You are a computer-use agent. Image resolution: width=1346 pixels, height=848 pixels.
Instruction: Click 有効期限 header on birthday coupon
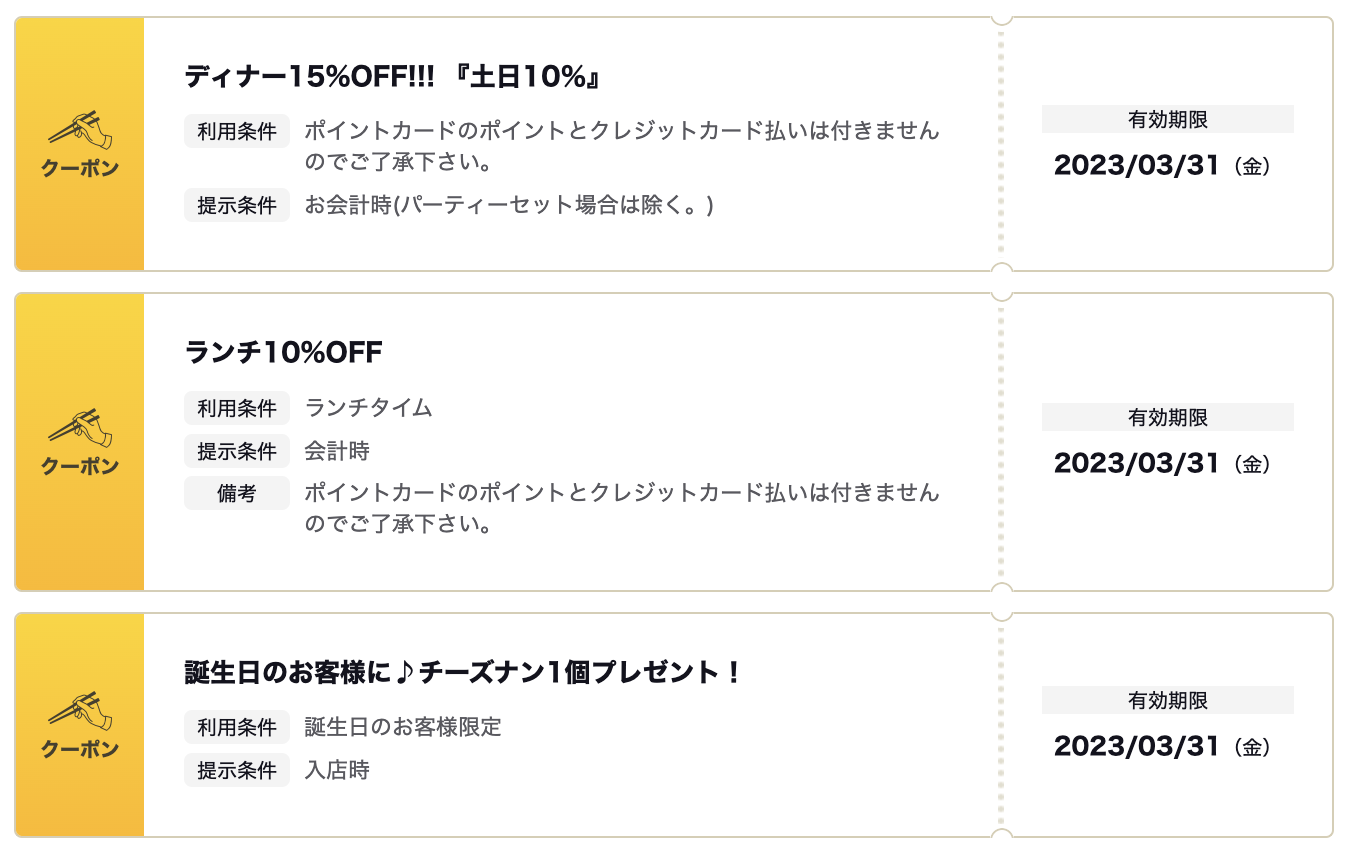pos(1168,700)
